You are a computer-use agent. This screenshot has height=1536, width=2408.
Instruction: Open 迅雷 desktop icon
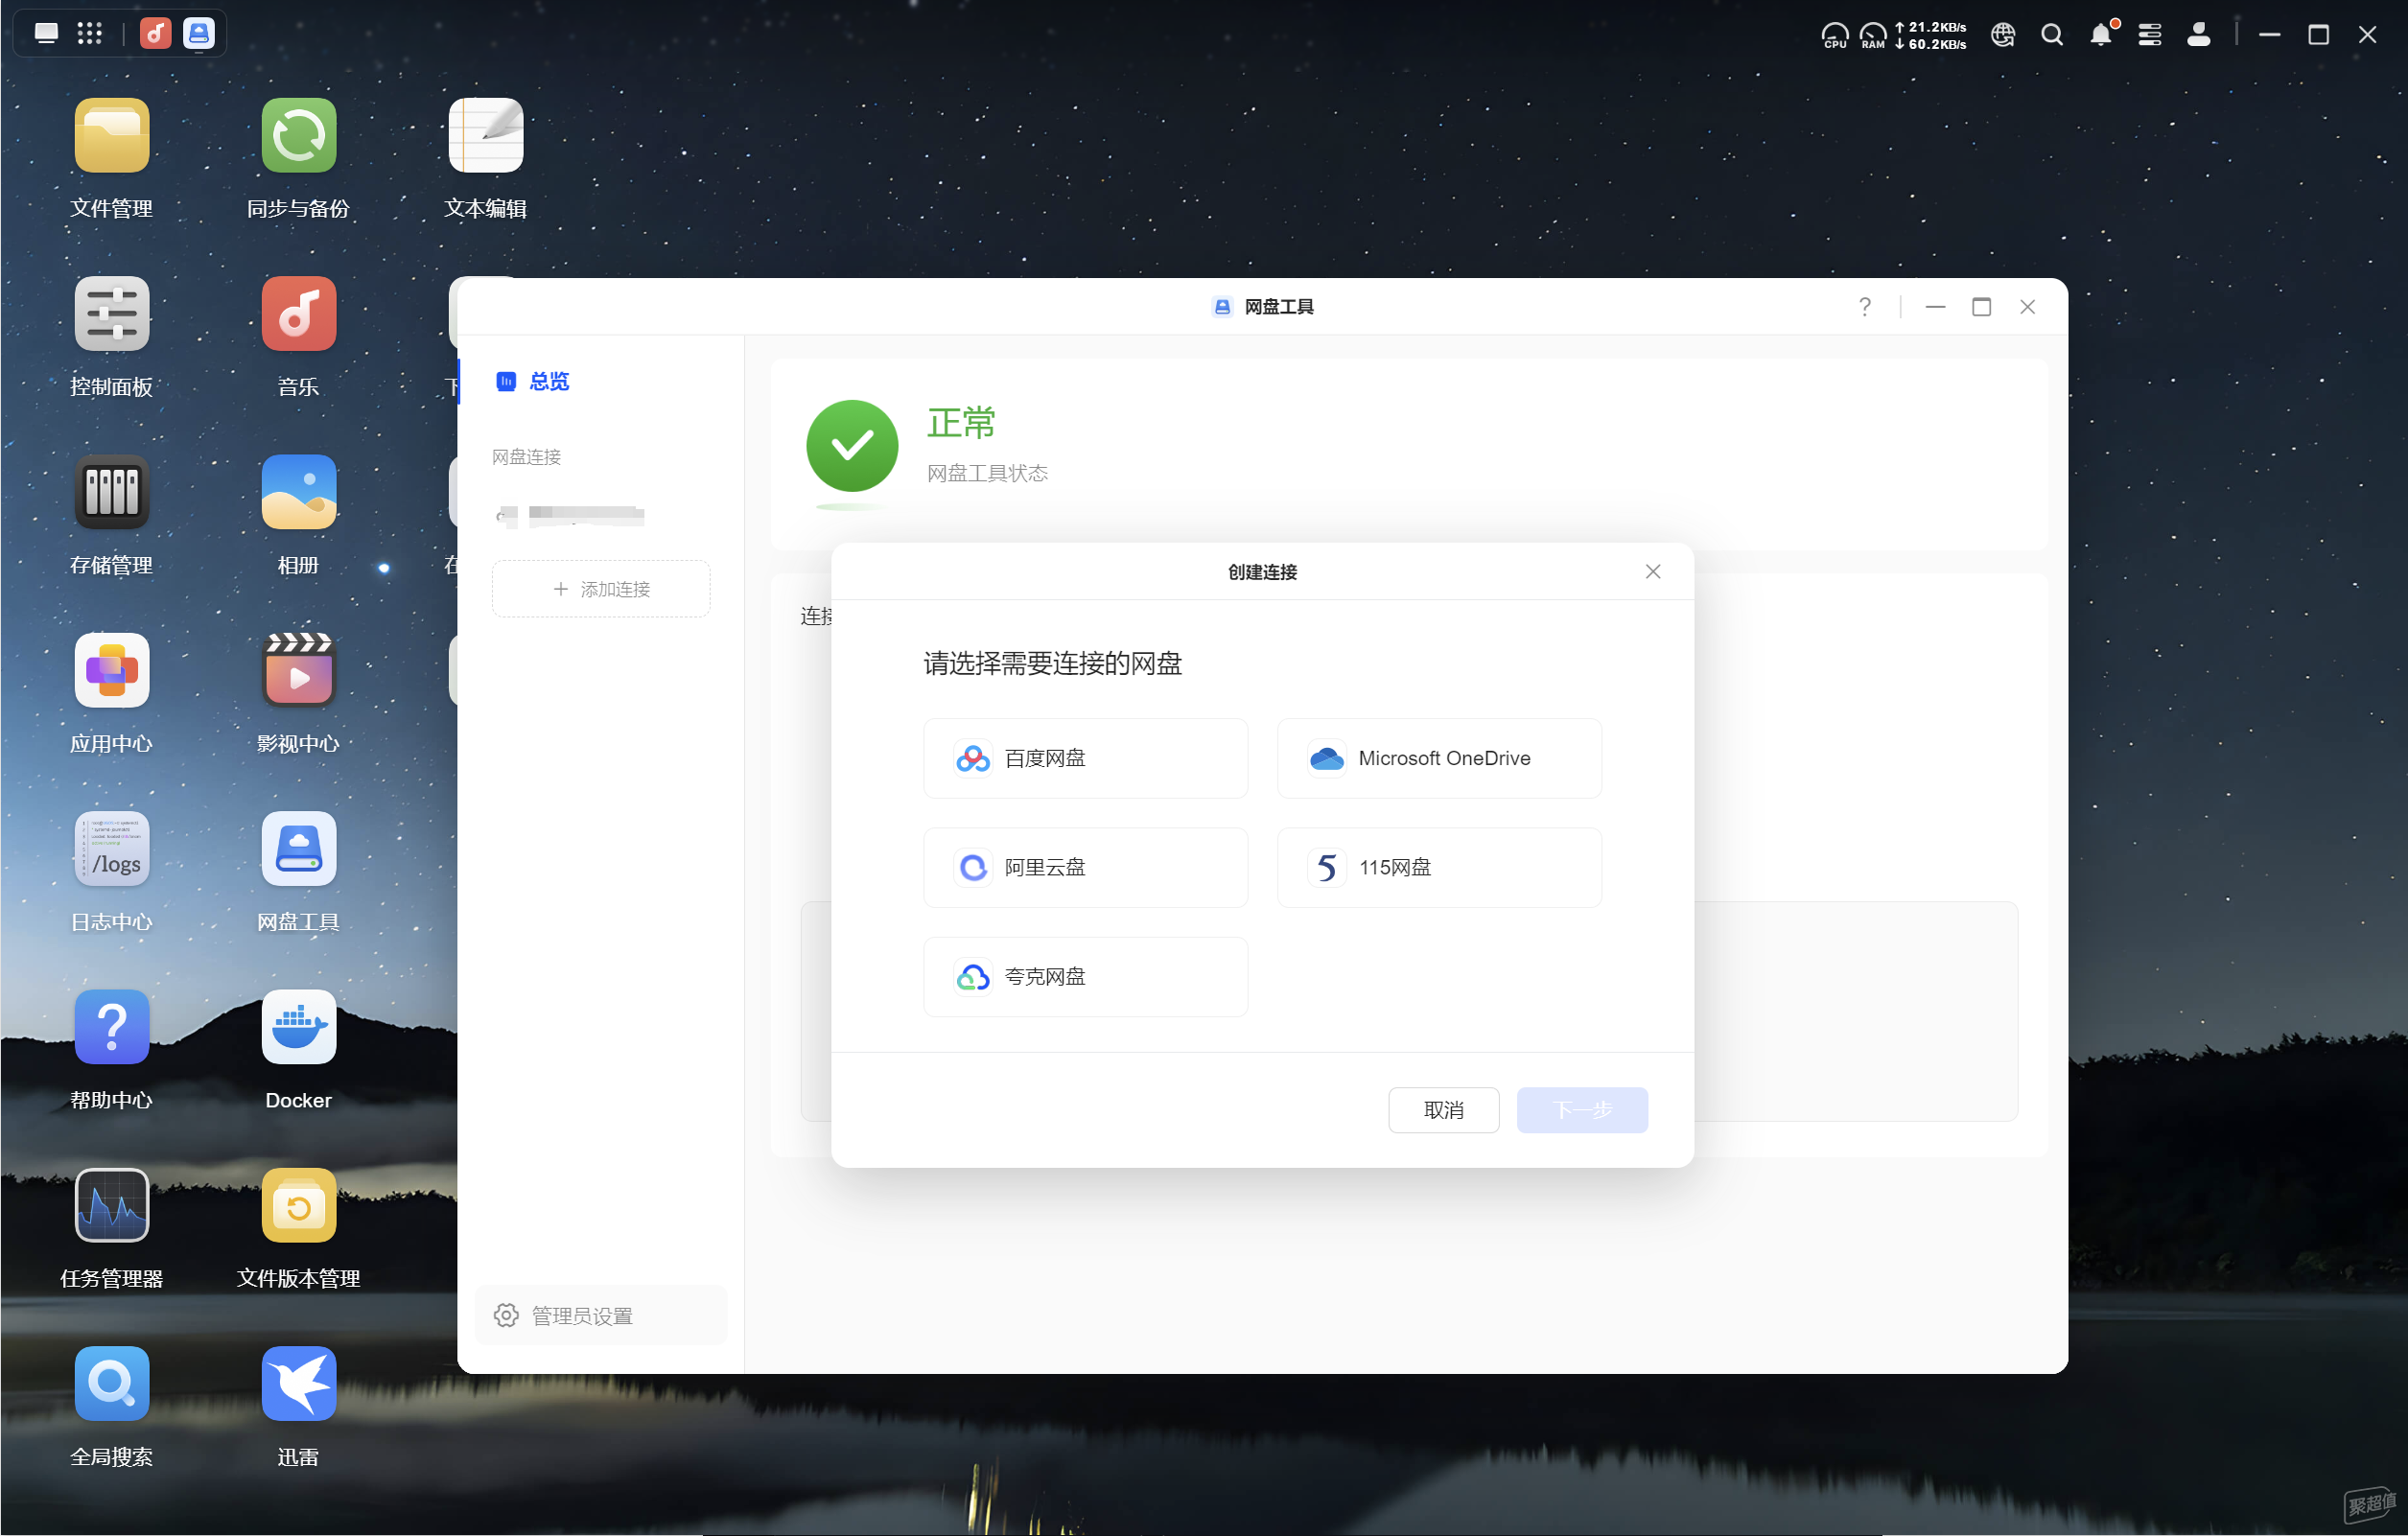(298, 1384)
